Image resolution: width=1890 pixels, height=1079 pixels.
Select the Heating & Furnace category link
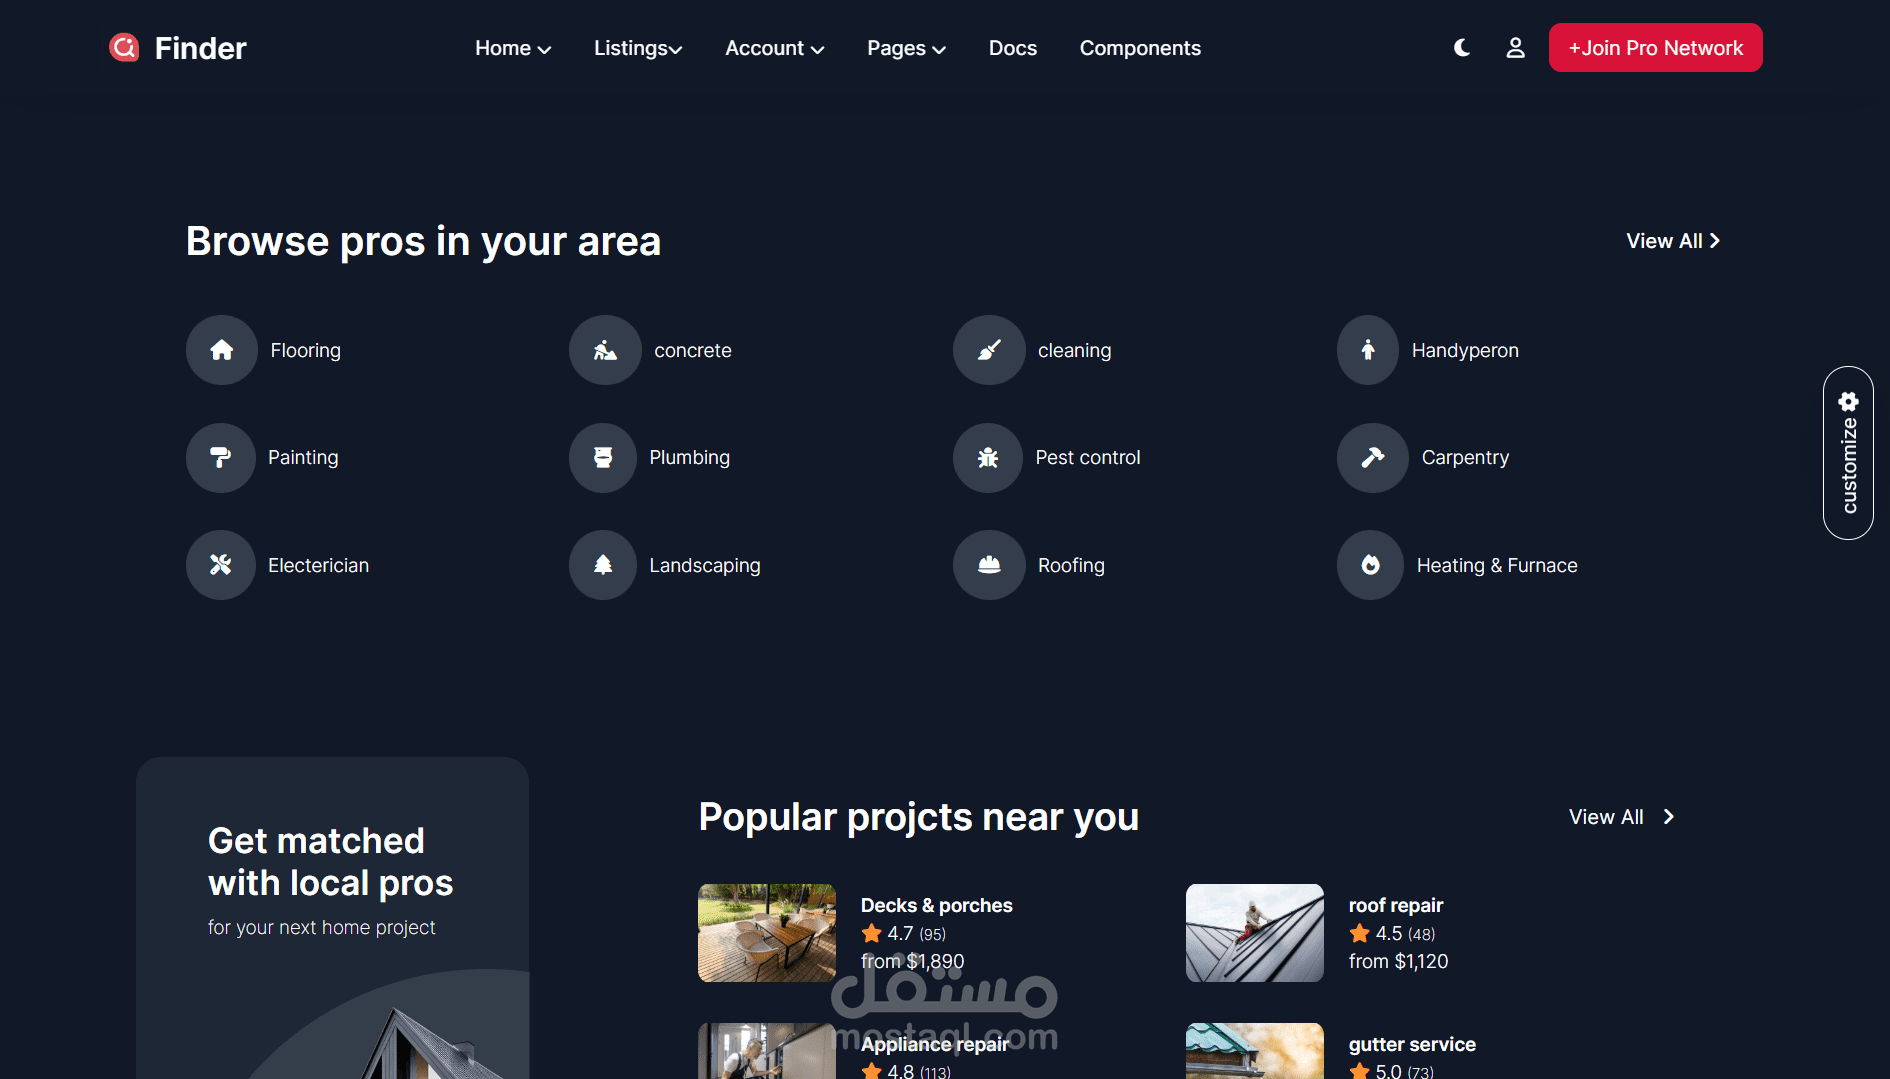[1497, 565]
